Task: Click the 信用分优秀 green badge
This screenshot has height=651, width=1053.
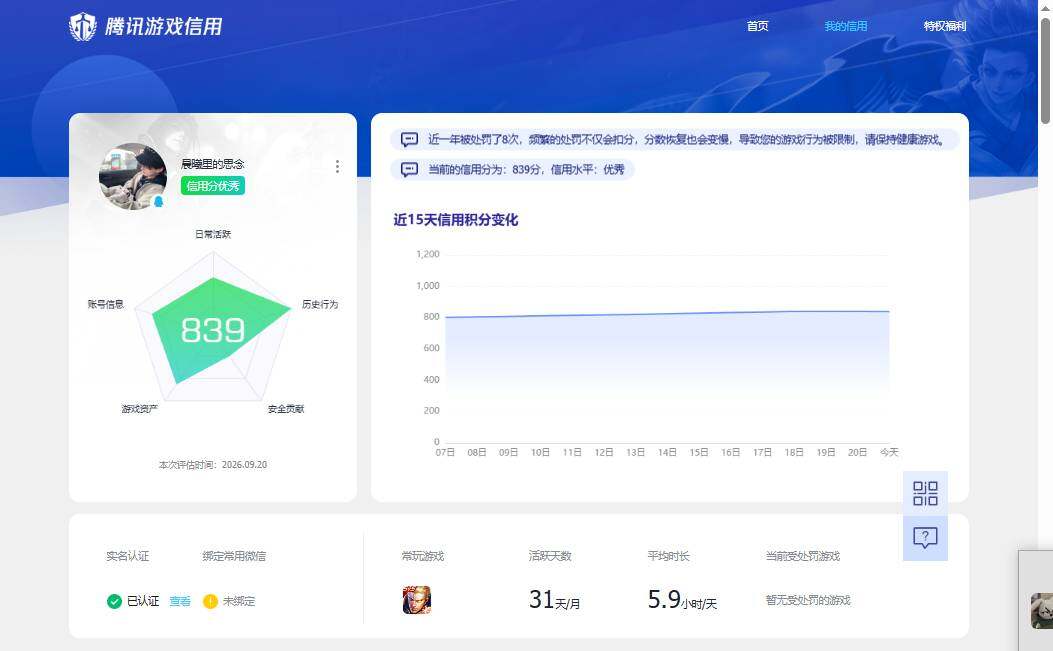Action: pos(213,186)
